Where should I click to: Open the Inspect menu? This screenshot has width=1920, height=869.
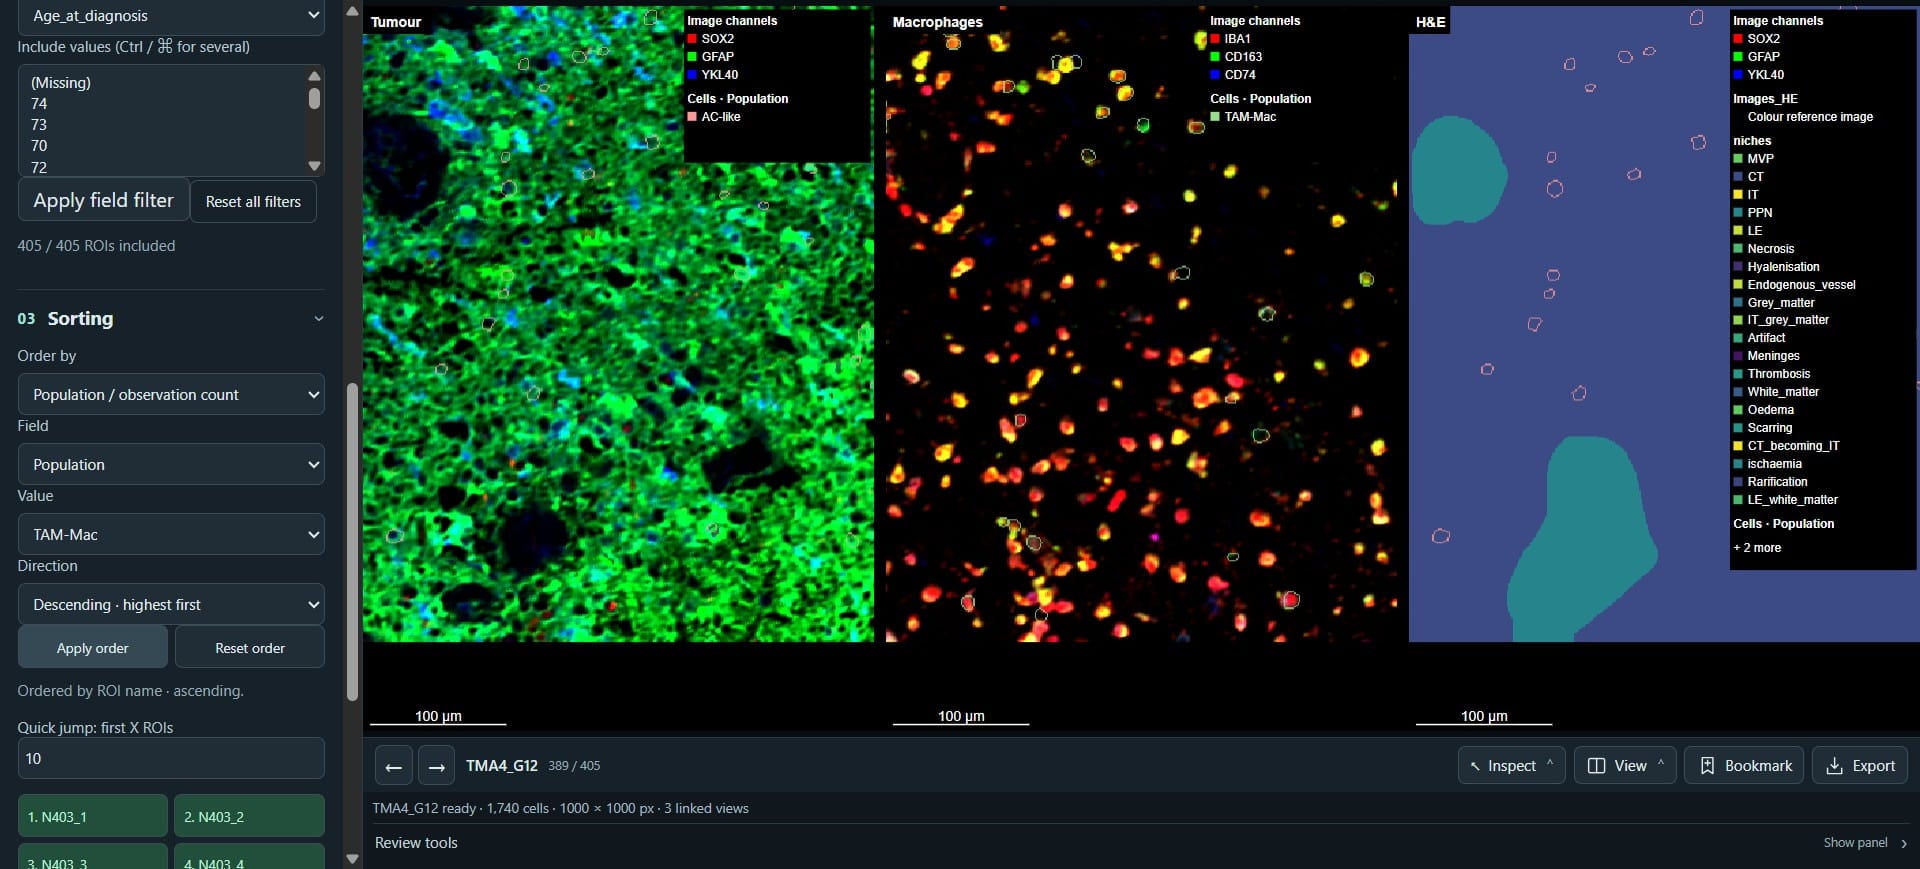pyautogui.click(x=1511, y=765)
